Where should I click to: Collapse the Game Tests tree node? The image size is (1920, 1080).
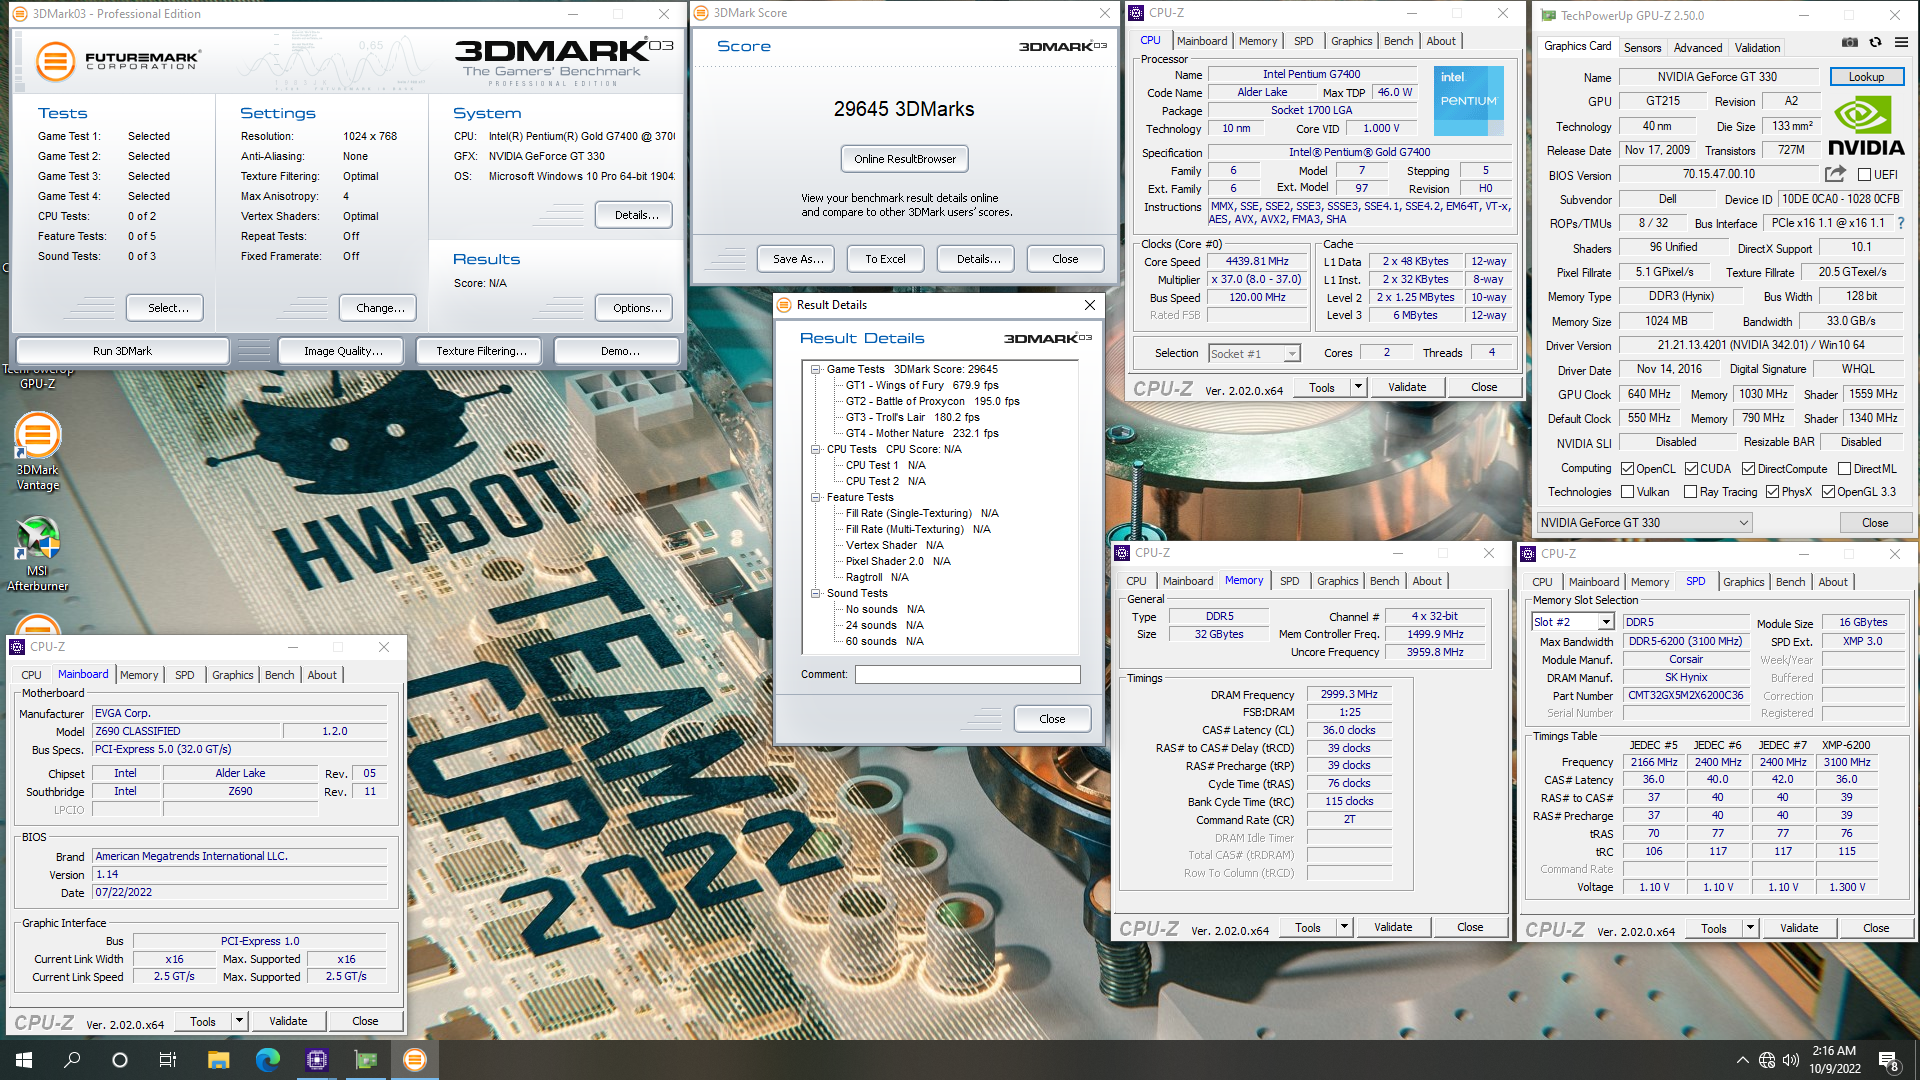click(816, 369)
